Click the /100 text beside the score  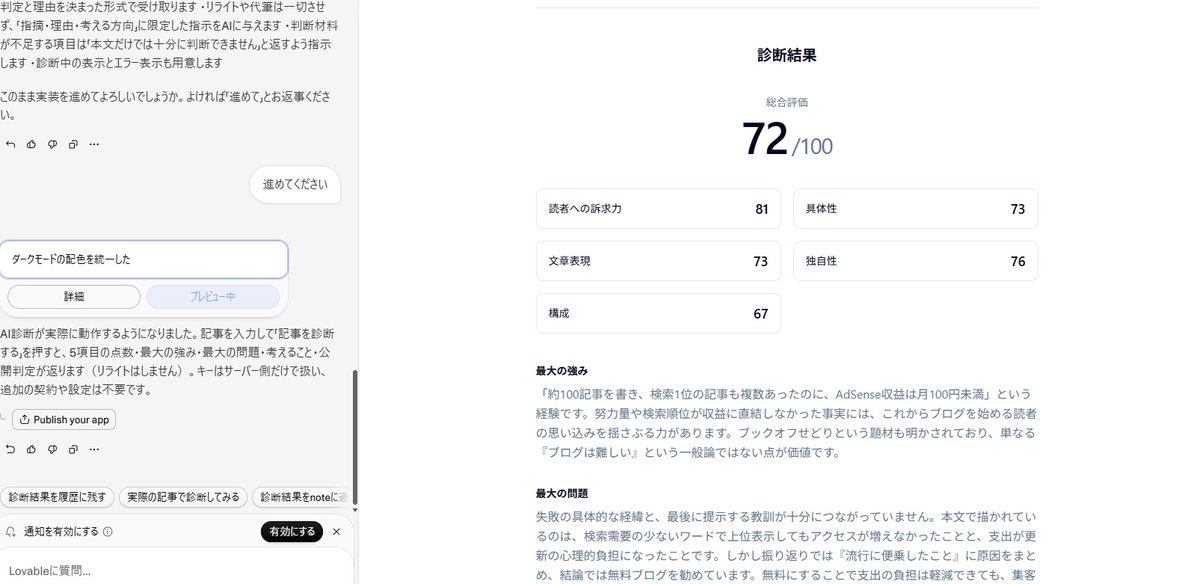813,147
